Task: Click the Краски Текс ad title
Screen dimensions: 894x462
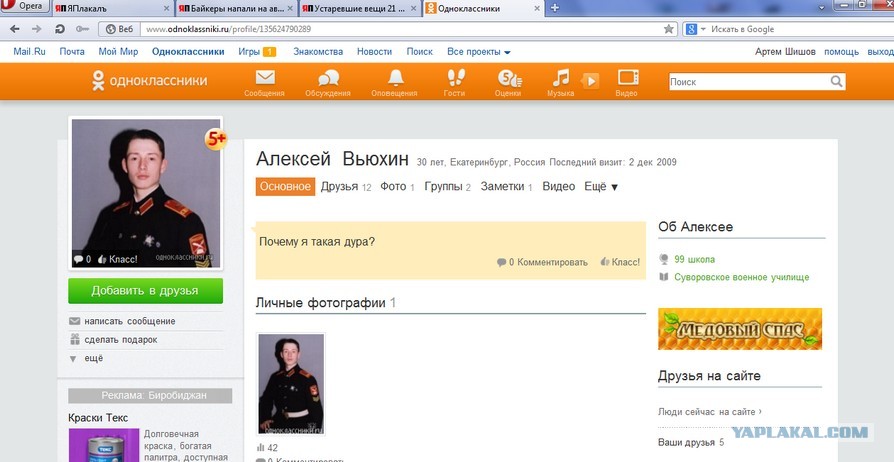Action: click(98, 418)
